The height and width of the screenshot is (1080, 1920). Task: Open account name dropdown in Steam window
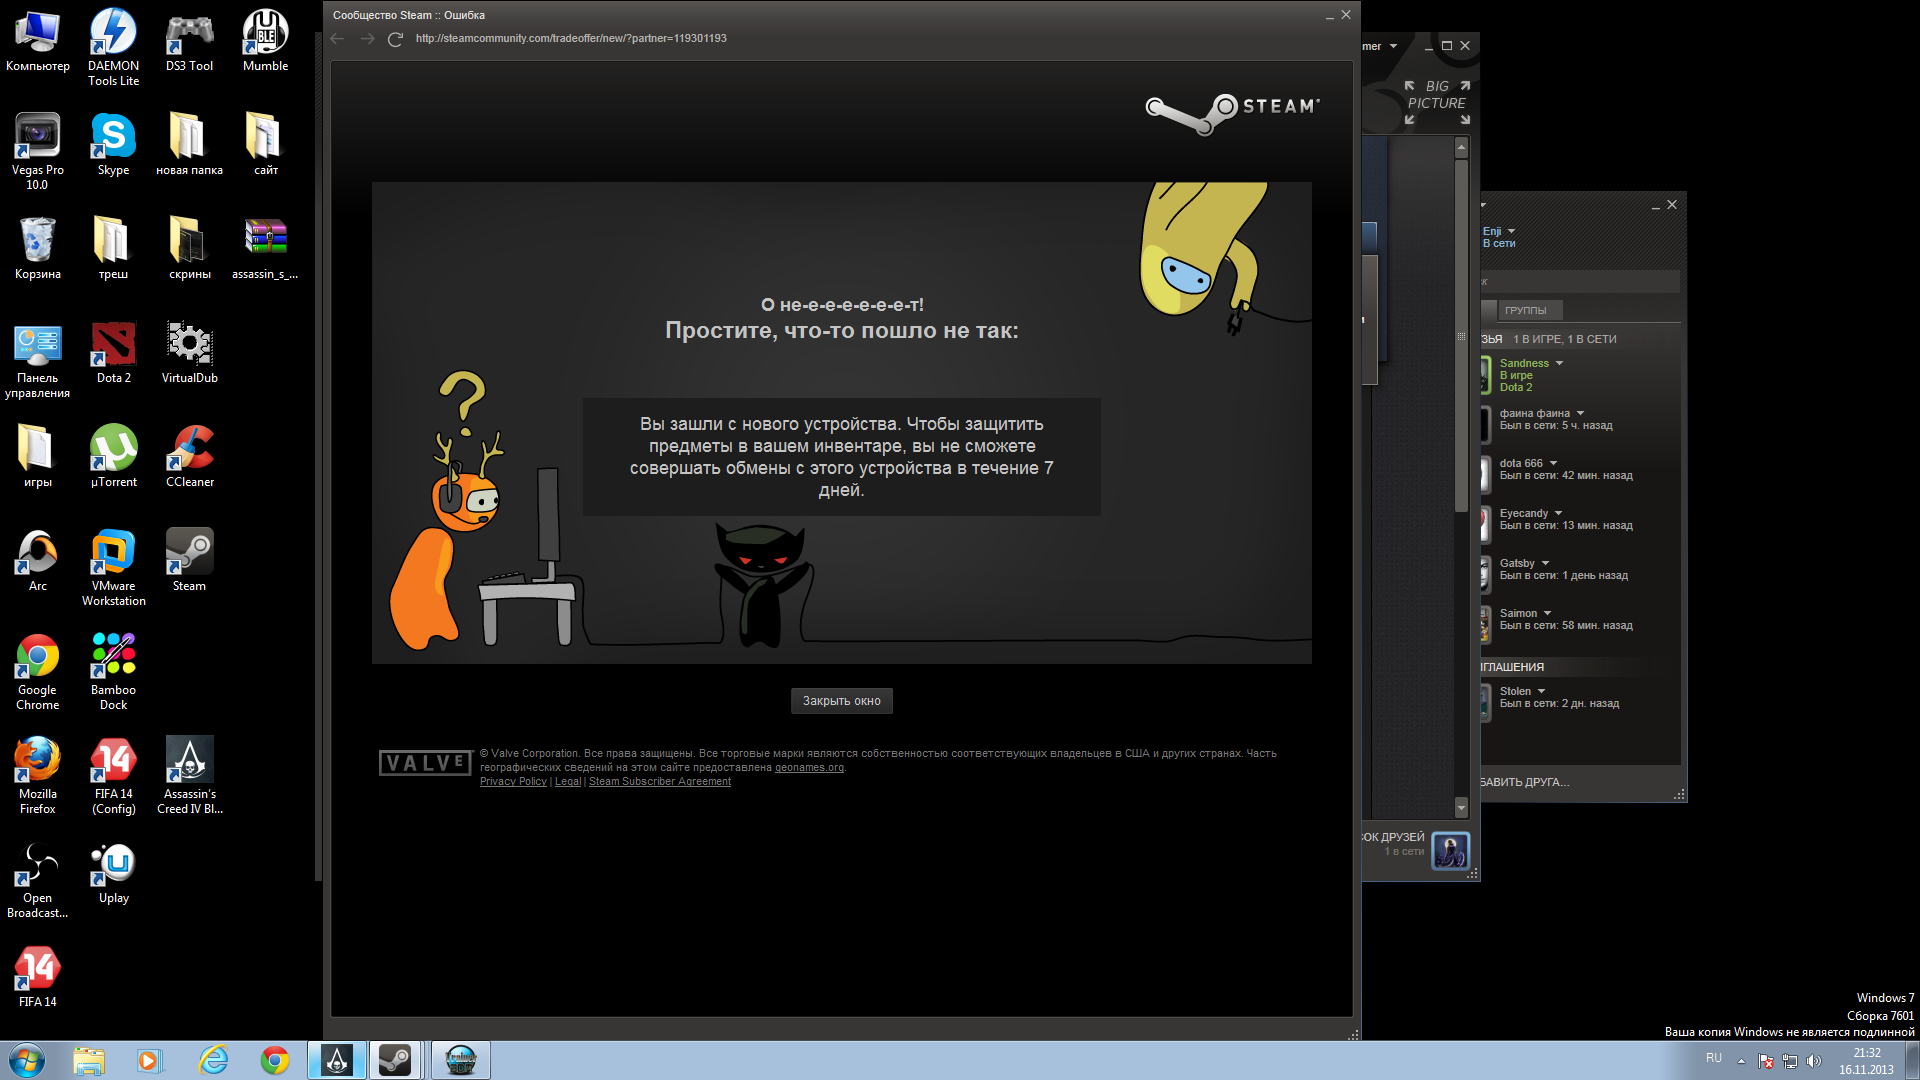[1393, 46]
